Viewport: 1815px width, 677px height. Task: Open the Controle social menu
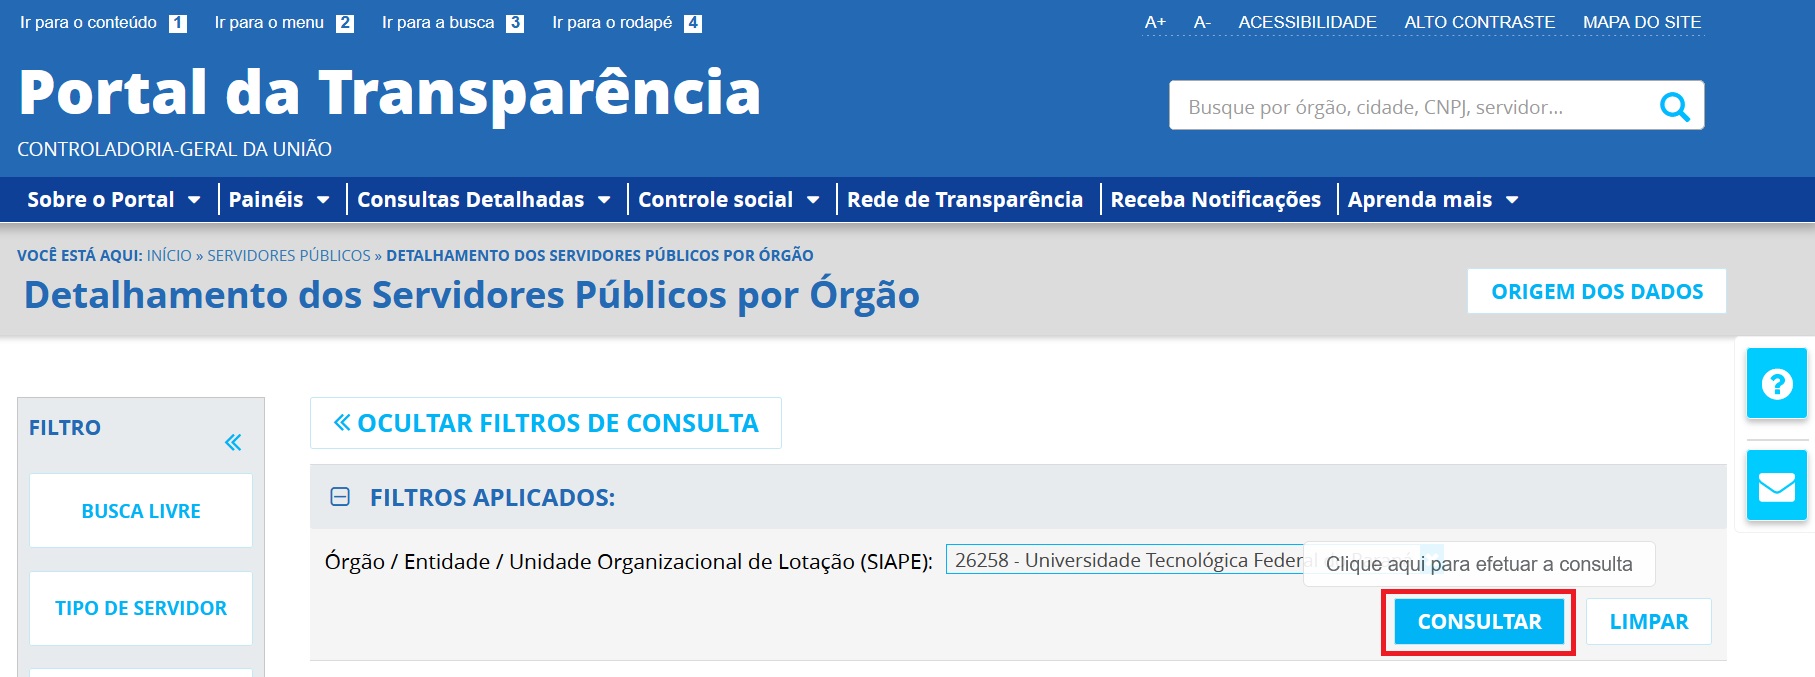click(x=728, y=200)
